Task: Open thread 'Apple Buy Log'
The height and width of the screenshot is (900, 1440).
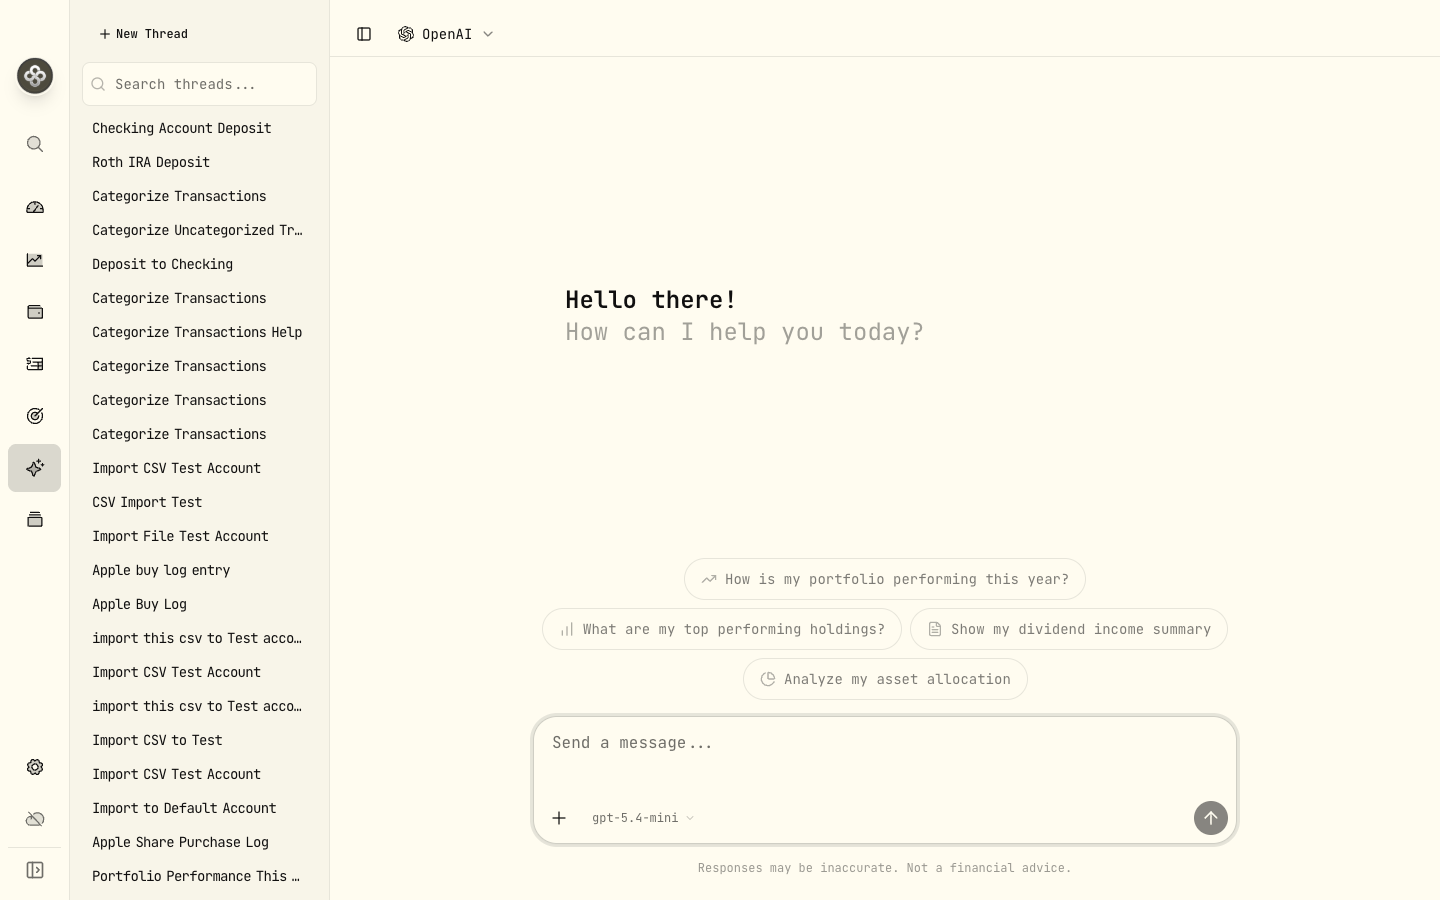Action: pos(199,604)
